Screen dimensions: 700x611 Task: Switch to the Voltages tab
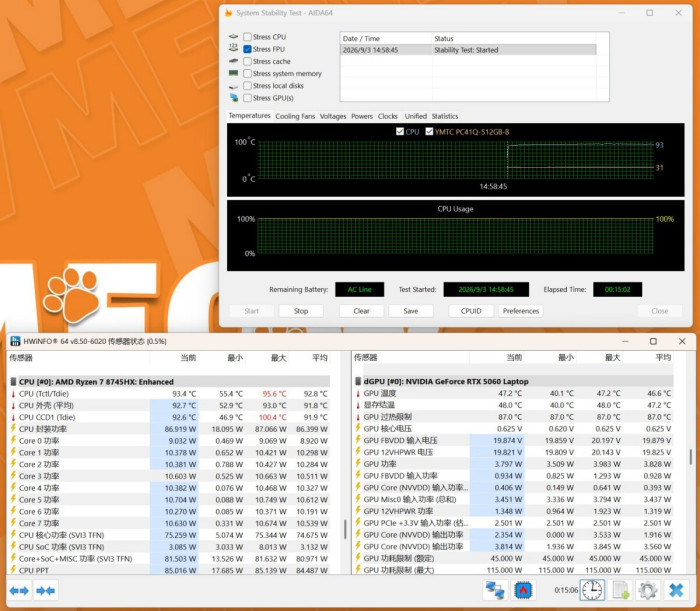(x=333, y=116)
